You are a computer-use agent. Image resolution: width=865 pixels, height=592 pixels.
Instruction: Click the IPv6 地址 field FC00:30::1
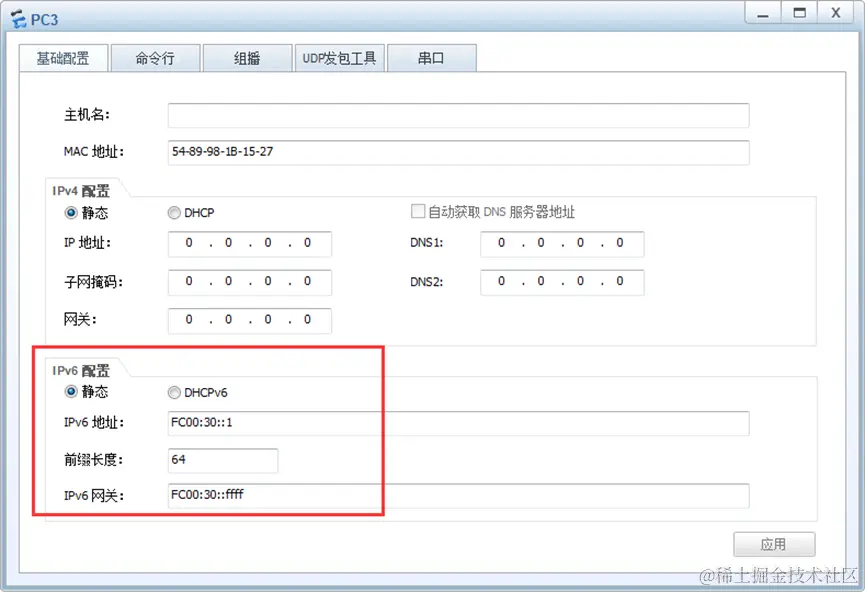tap(458, 423)
